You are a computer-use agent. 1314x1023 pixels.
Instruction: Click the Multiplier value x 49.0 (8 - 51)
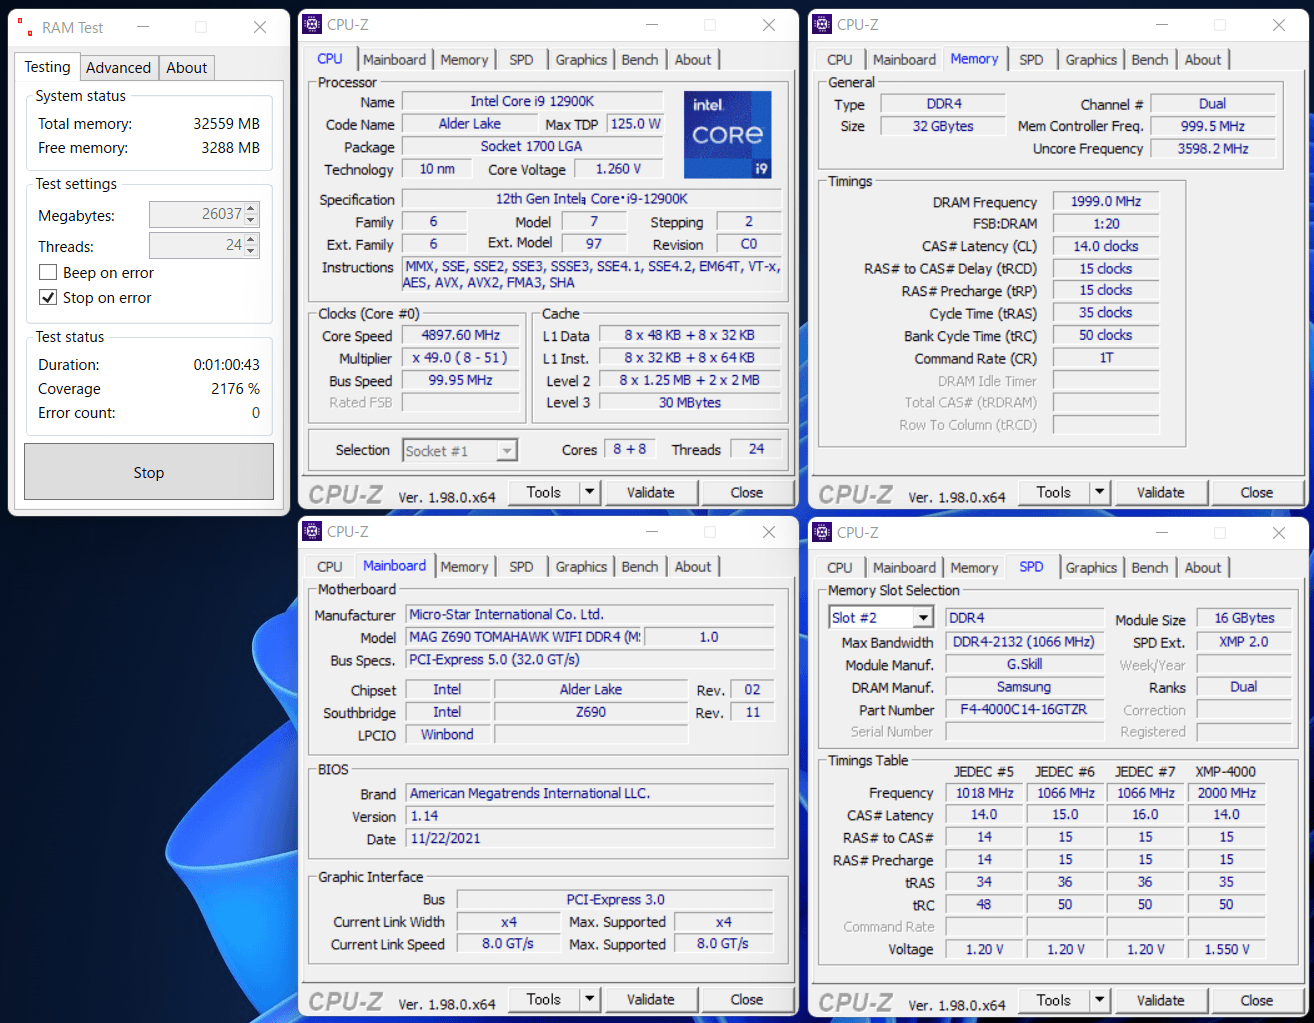point(460,357)
